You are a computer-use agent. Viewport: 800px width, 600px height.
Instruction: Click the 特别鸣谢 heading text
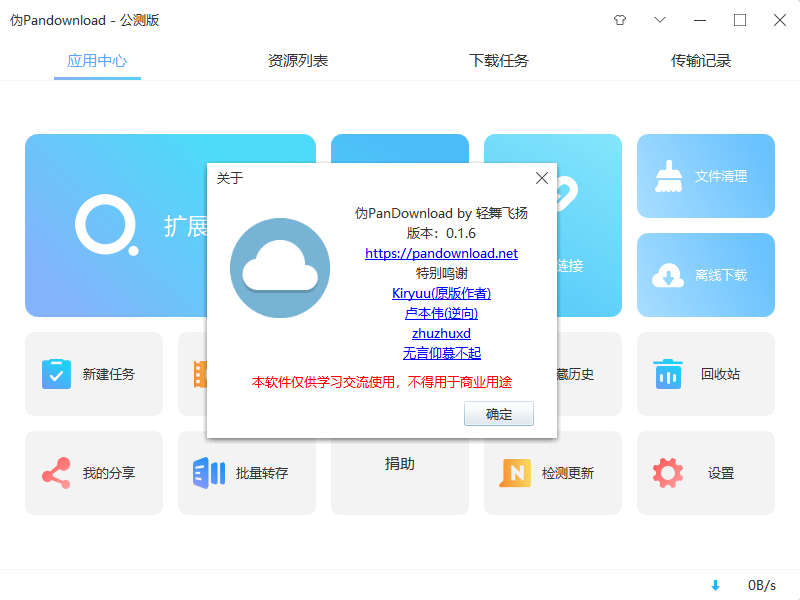pos(441,273)
